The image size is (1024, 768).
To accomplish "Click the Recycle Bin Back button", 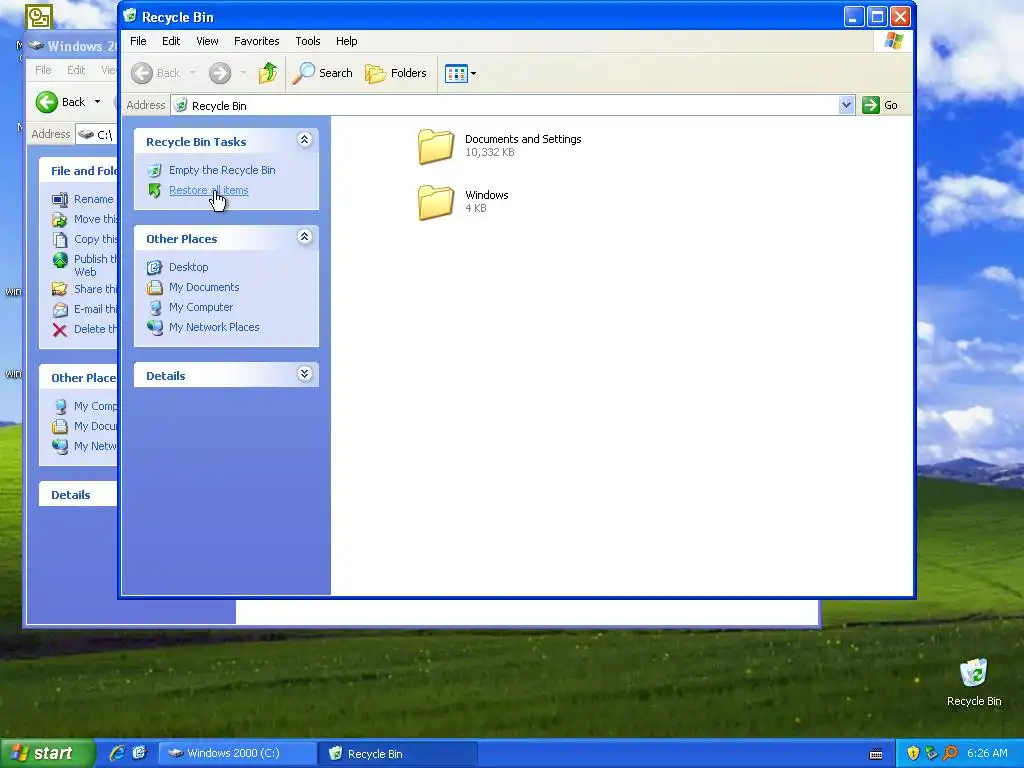I will pyautogui.click(x=155, y=73).
